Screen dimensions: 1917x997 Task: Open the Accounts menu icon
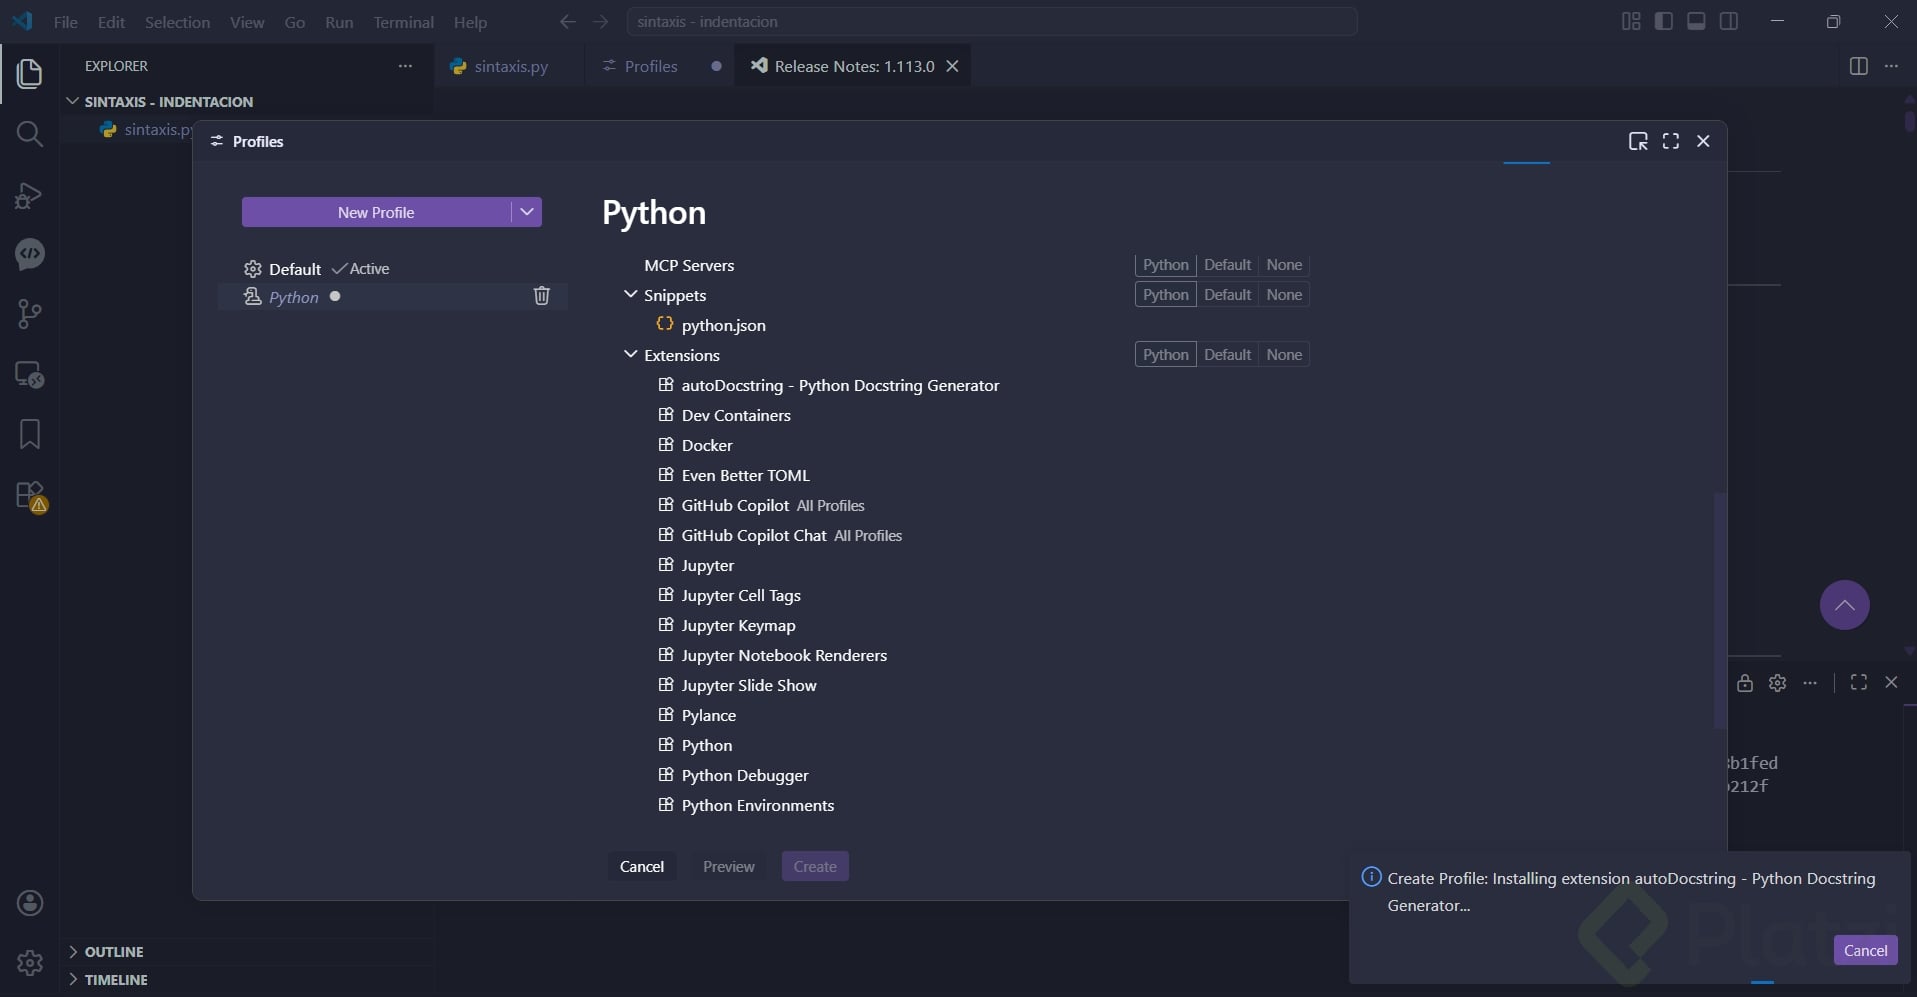click(30, 903)
